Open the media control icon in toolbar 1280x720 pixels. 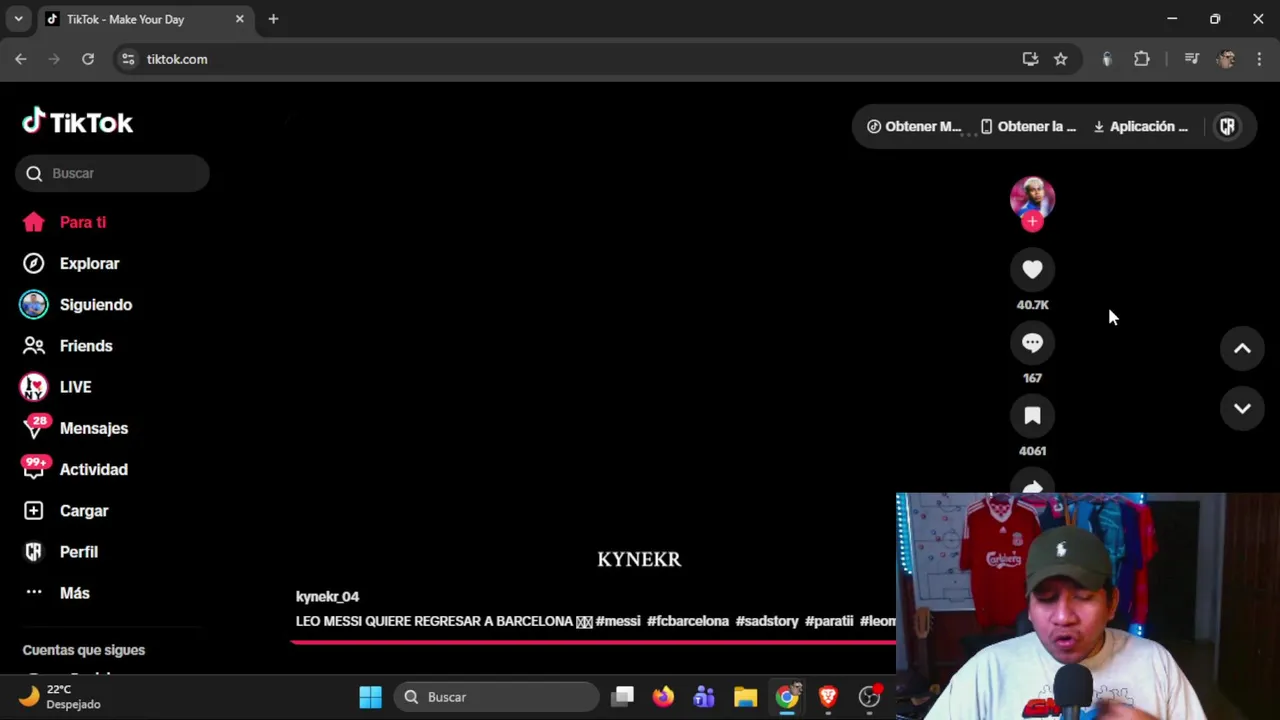[x=1191, y=59]
